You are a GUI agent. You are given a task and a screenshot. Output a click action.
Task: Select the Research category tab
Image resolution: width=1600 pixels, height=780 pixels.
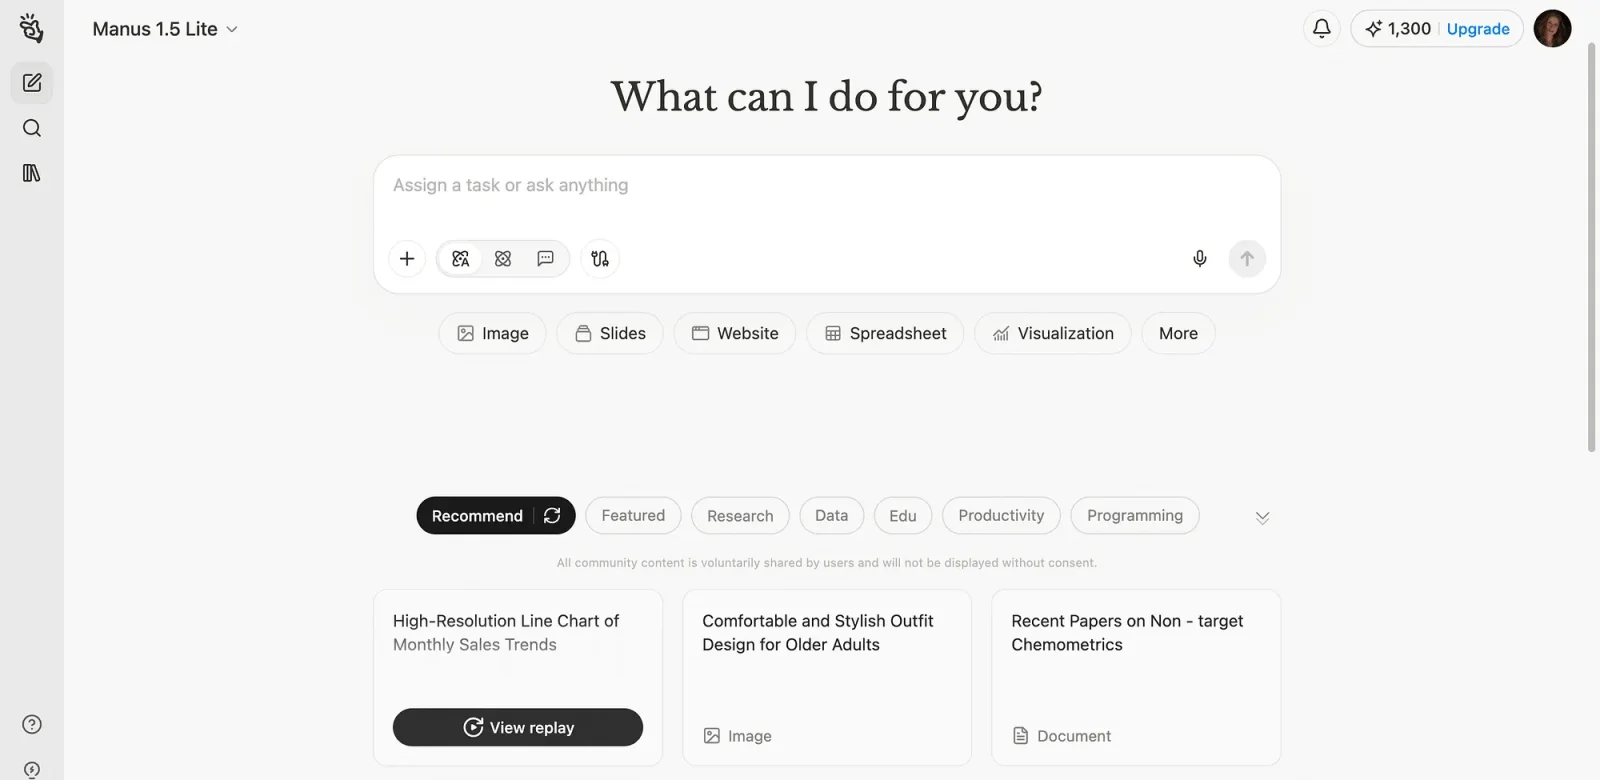click(740, 516)
